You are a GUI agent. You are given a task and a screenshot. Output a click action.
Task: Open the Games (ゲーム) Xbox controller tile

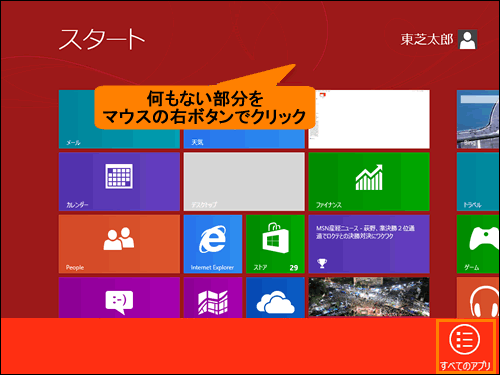tap(478, 244)
